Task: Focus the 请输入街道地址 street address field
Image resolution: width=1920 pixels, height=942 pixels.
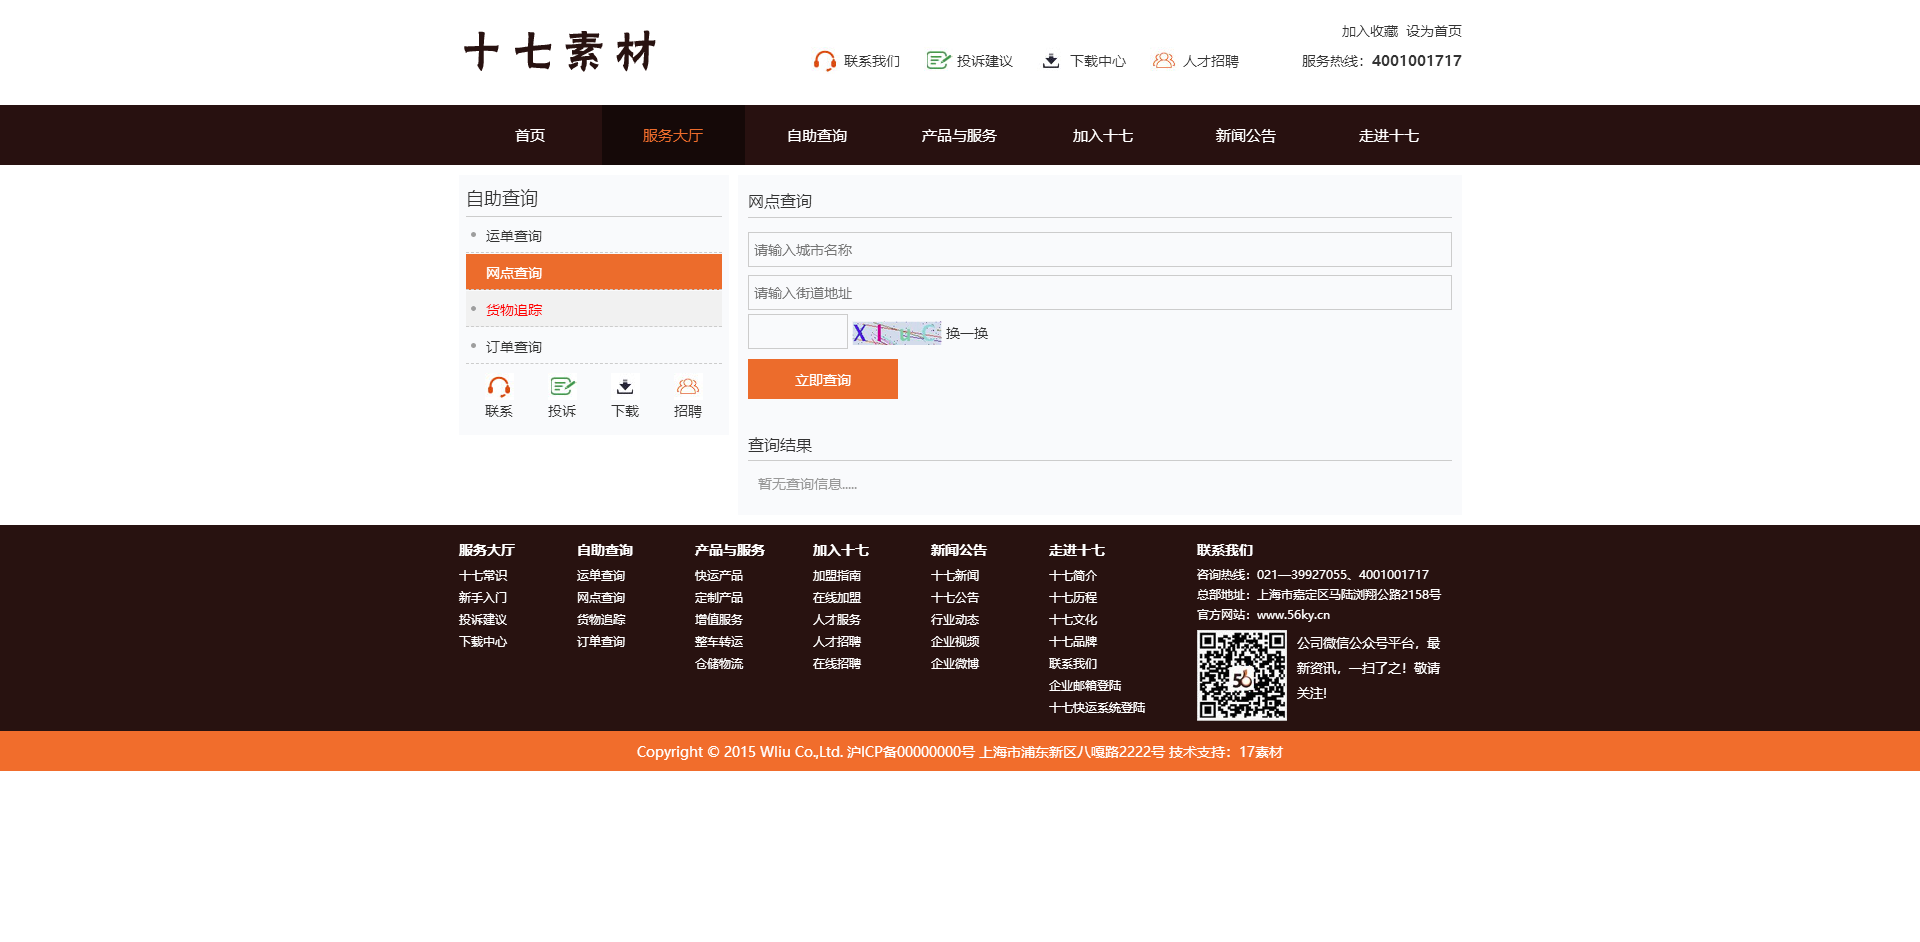Action: [x=1099, y=293]
